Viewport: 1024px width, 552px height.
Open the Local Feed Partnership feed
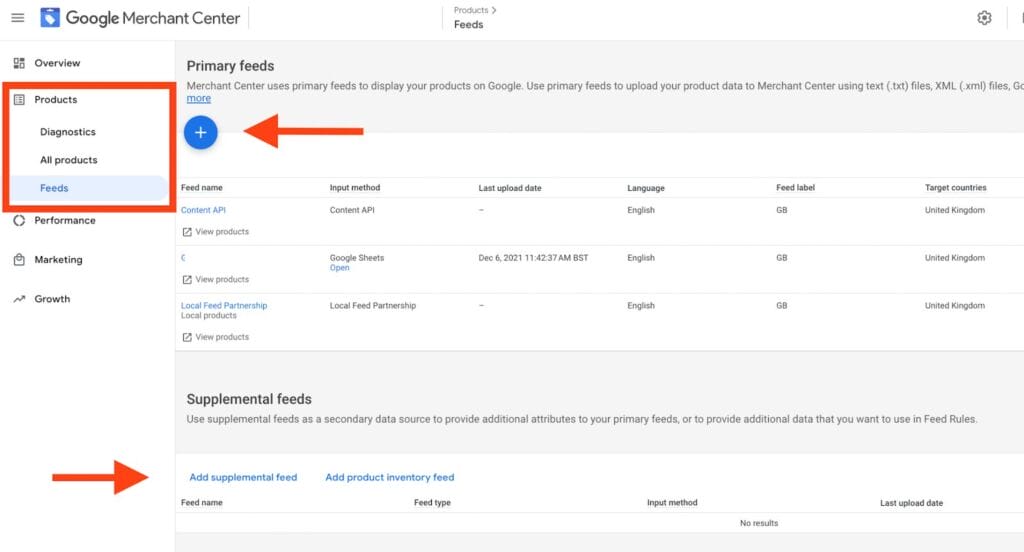pos(224,305)
